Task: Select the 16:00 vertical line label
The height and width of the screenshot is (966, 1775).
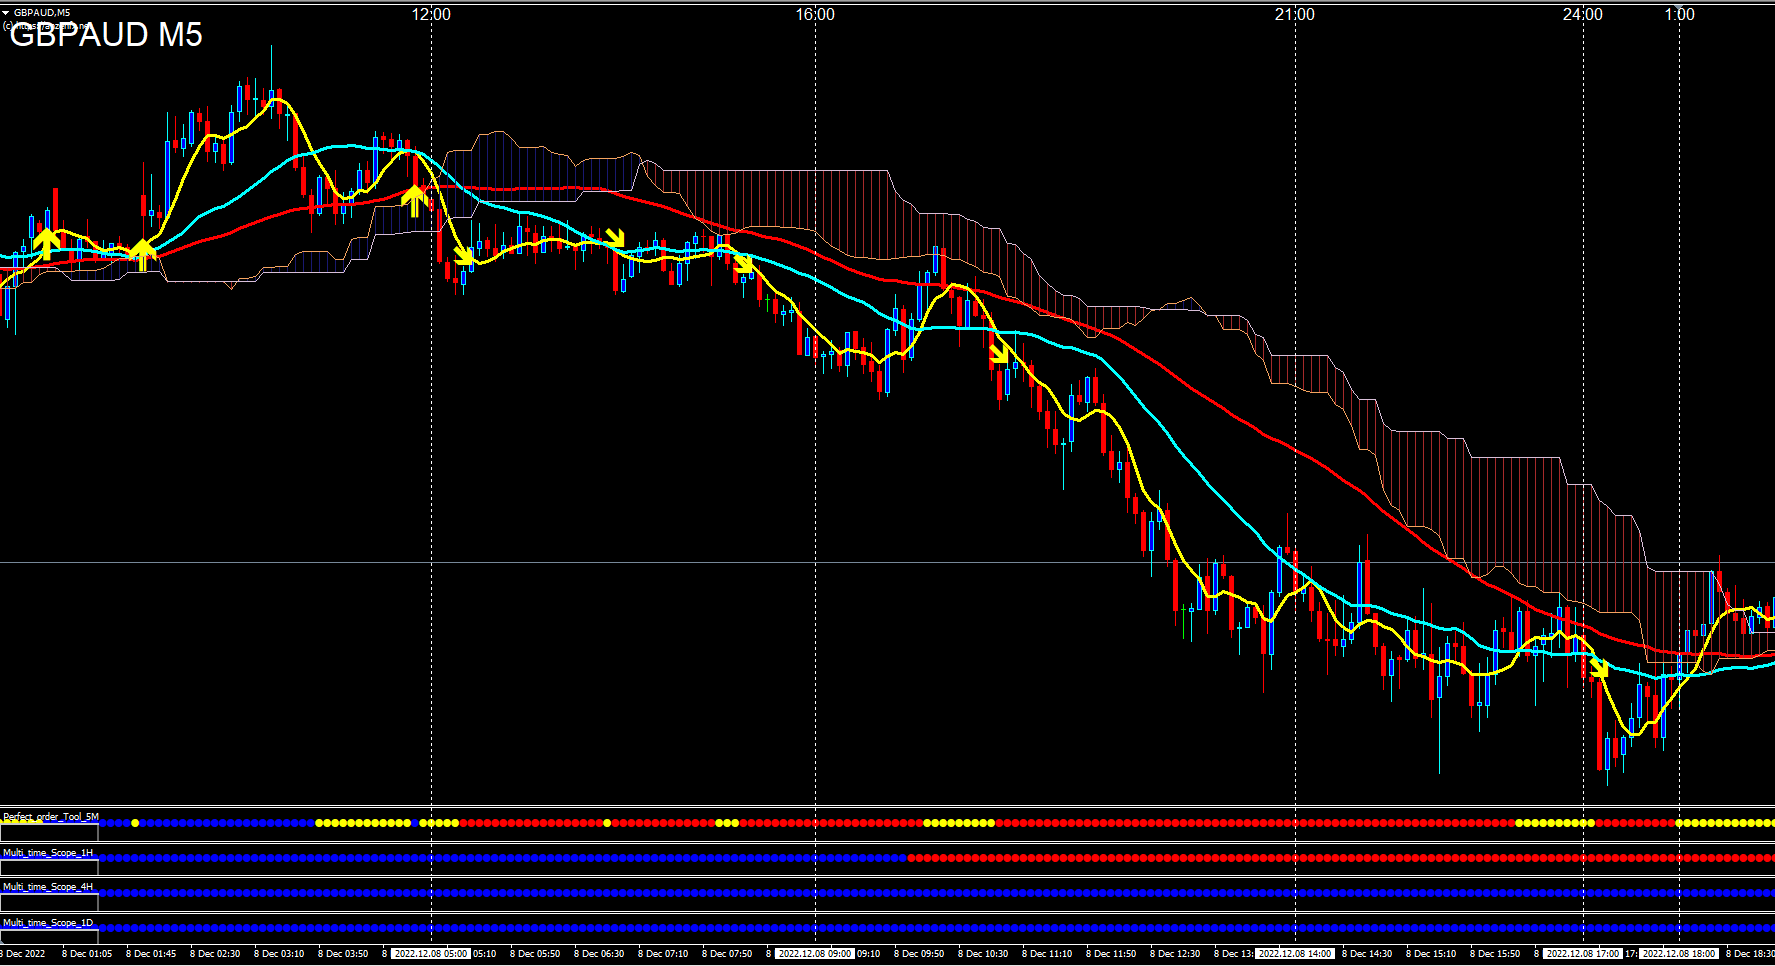Action: coord(815,14)
